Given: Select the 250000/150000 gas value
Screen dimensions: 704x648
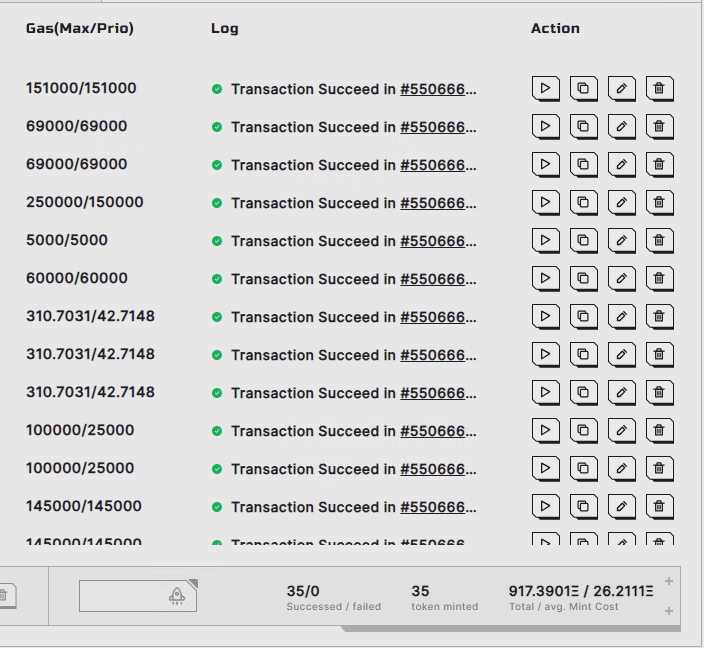Looking at the screenshot, I should pyautogui.click(x=84, y=202).
